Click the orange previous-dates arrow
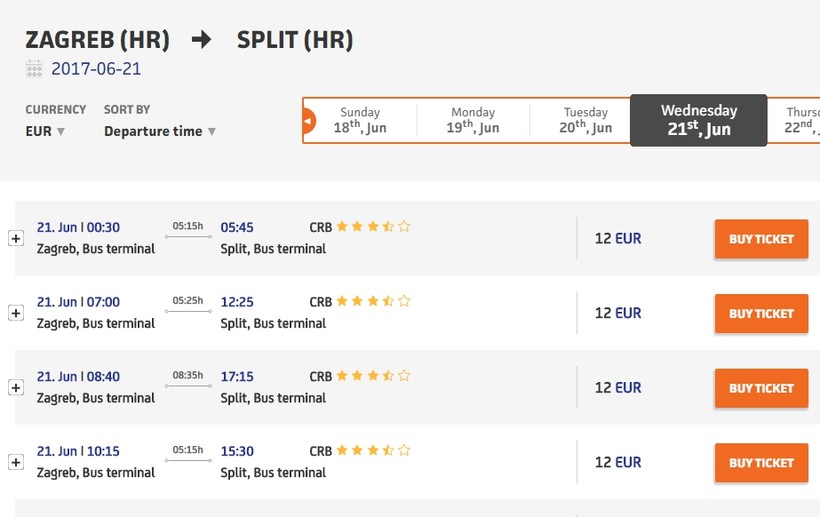This screenshot has height=517, width=820. point(309,121)
